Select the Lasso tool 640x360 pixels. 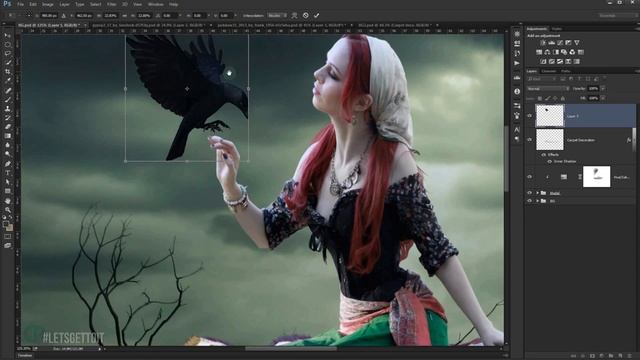tap(8, 53)
